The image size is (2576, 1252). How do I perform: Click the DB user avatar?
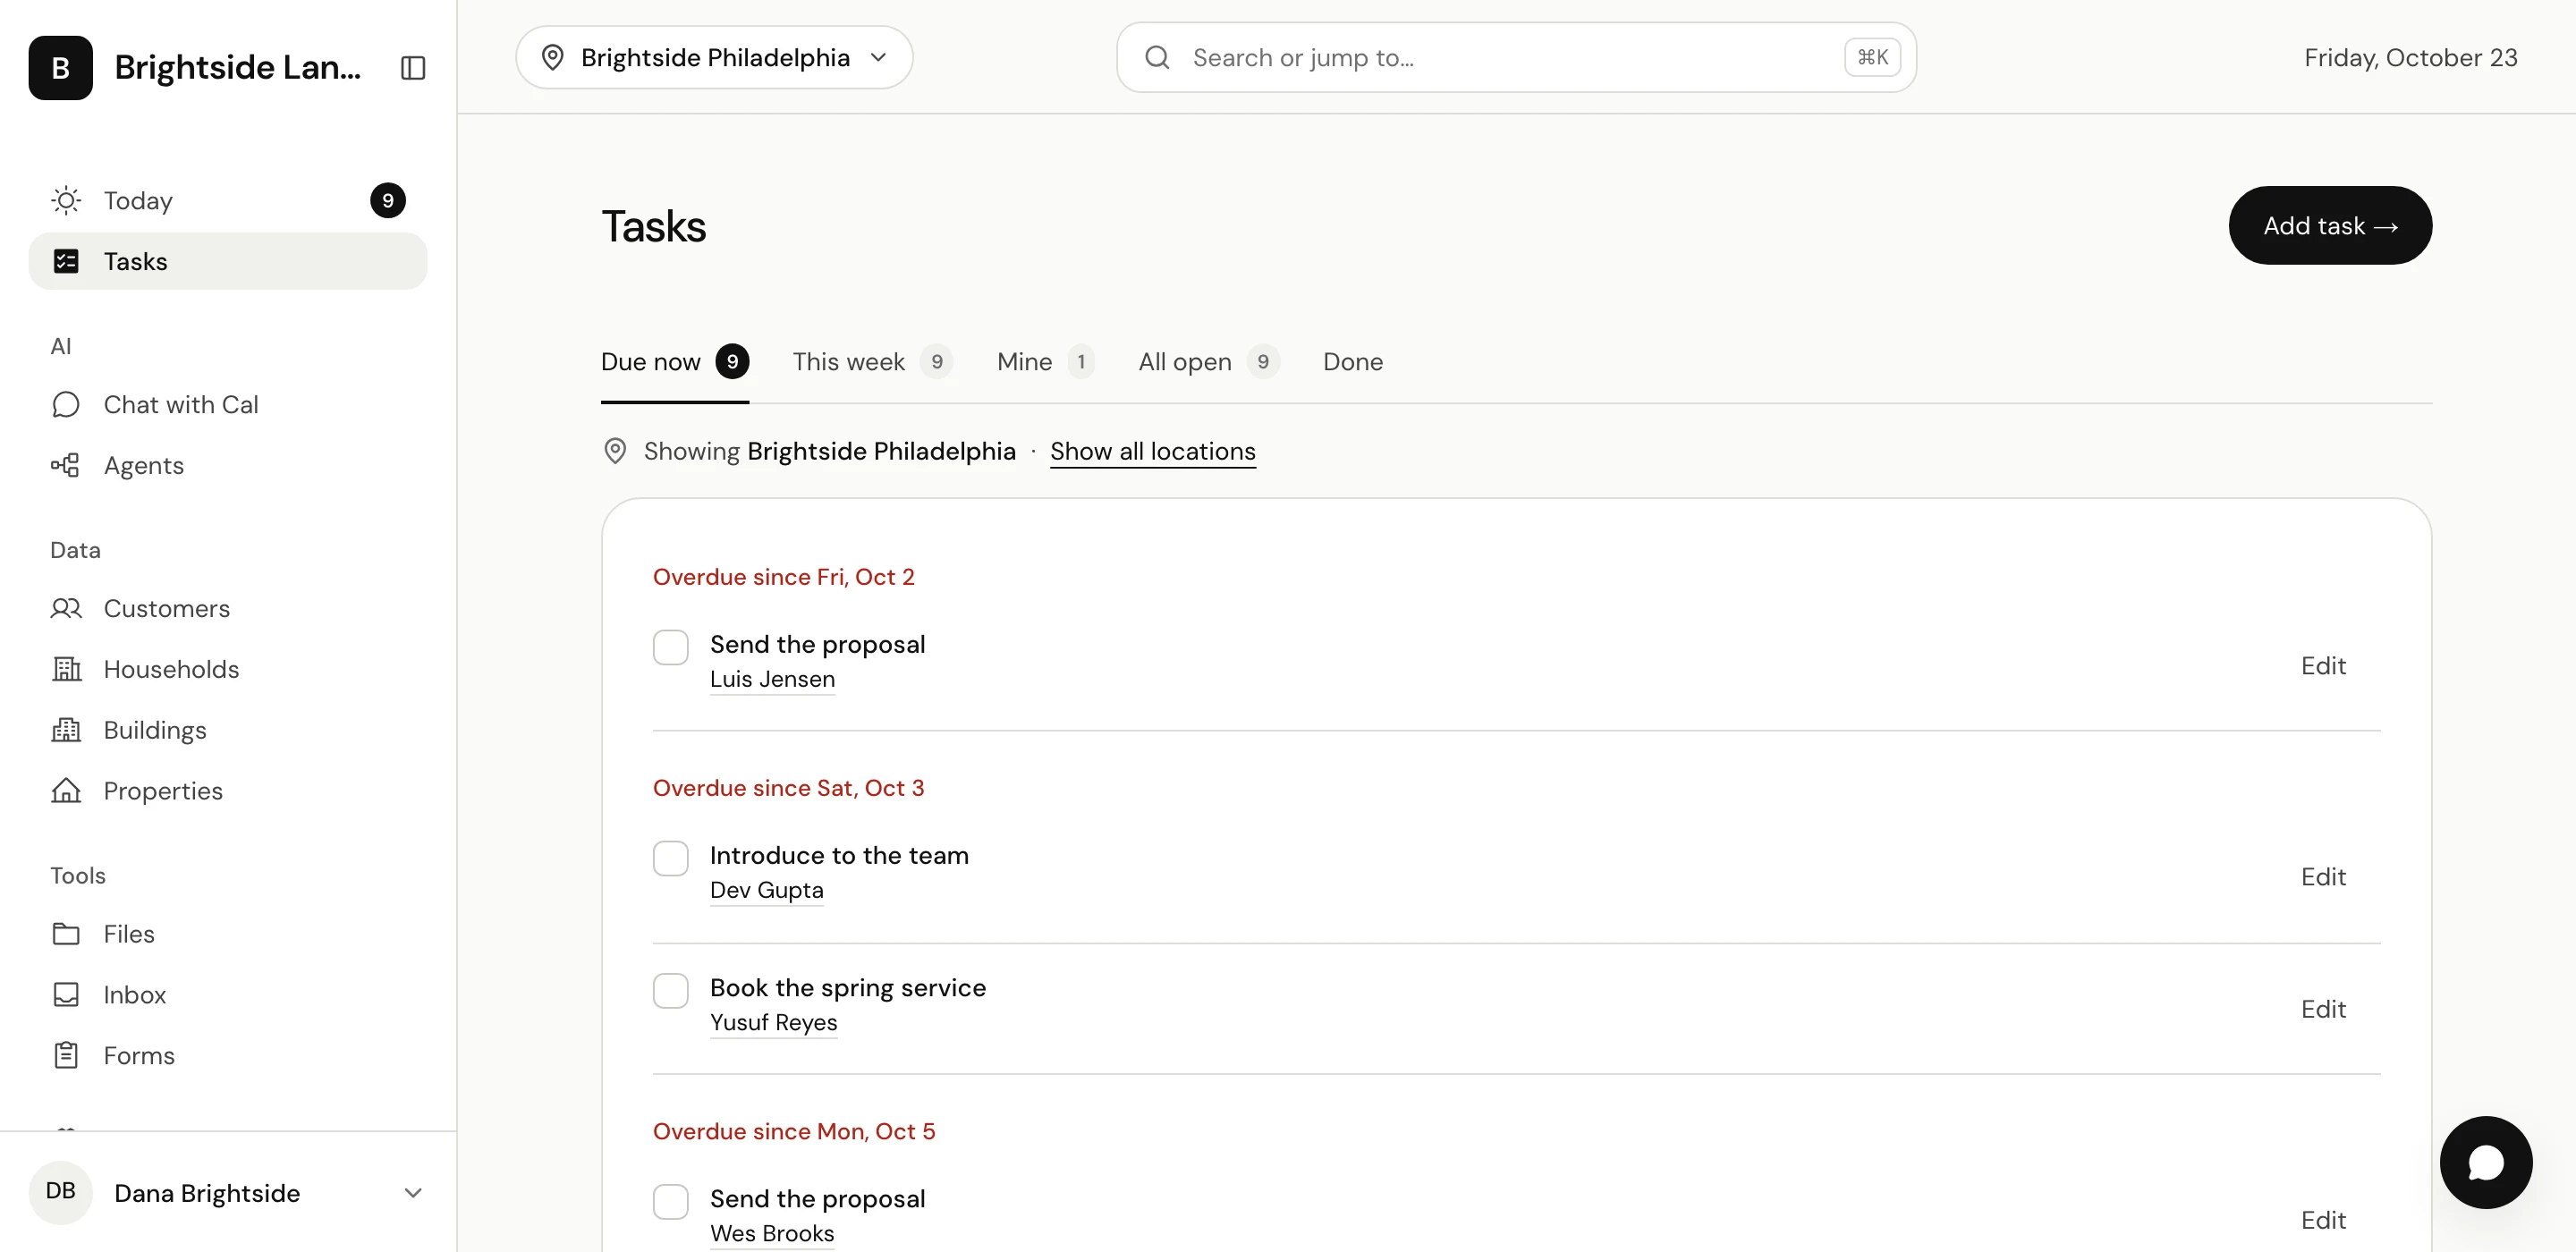click(60, 1192)
